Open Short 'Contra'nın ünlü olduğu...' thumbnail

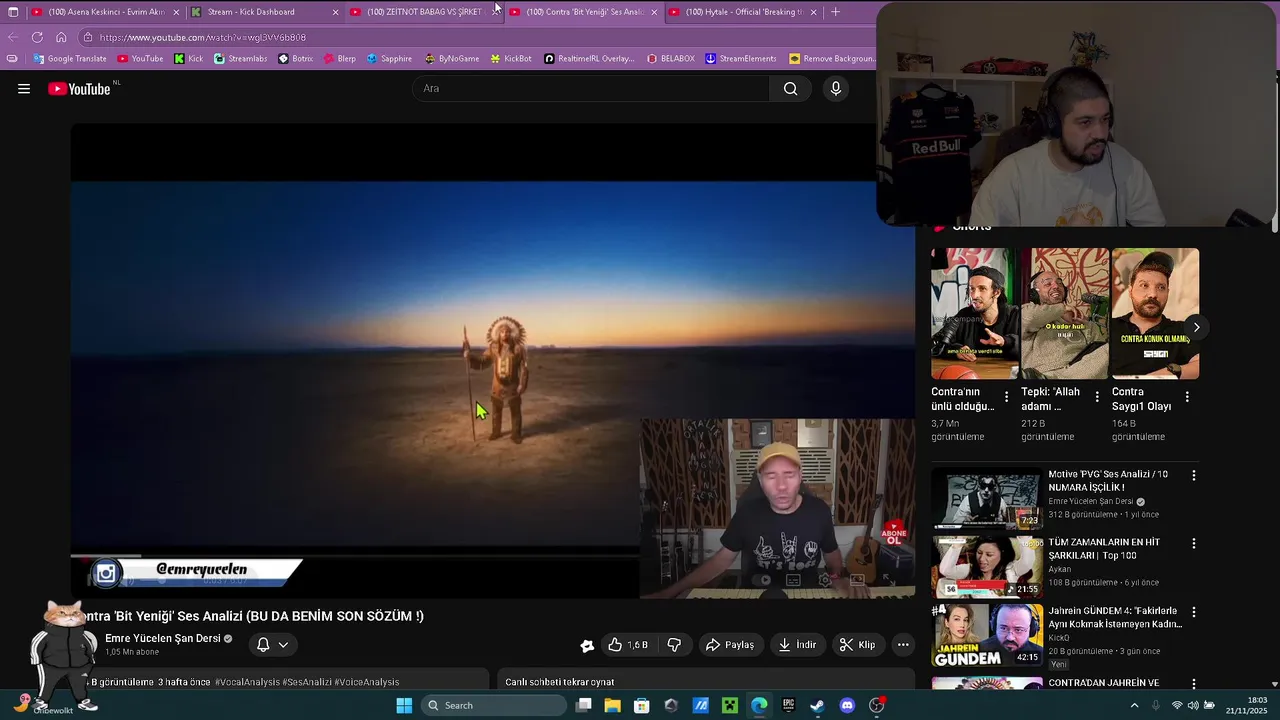pyautogui.click(x=975, y=313)
